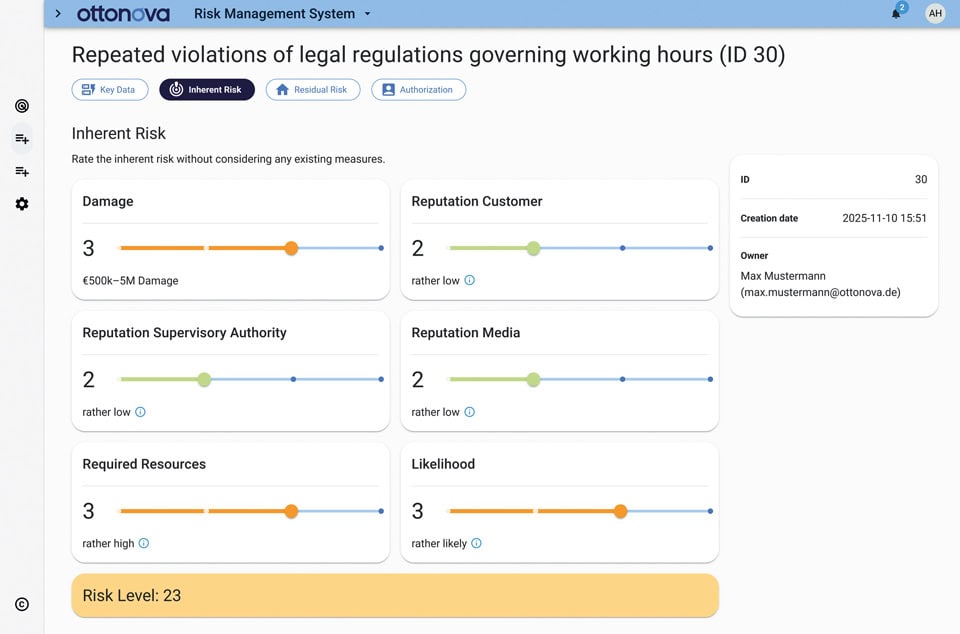
Task: Switch to the Residual Risk tab
Action: click(313, 89)
